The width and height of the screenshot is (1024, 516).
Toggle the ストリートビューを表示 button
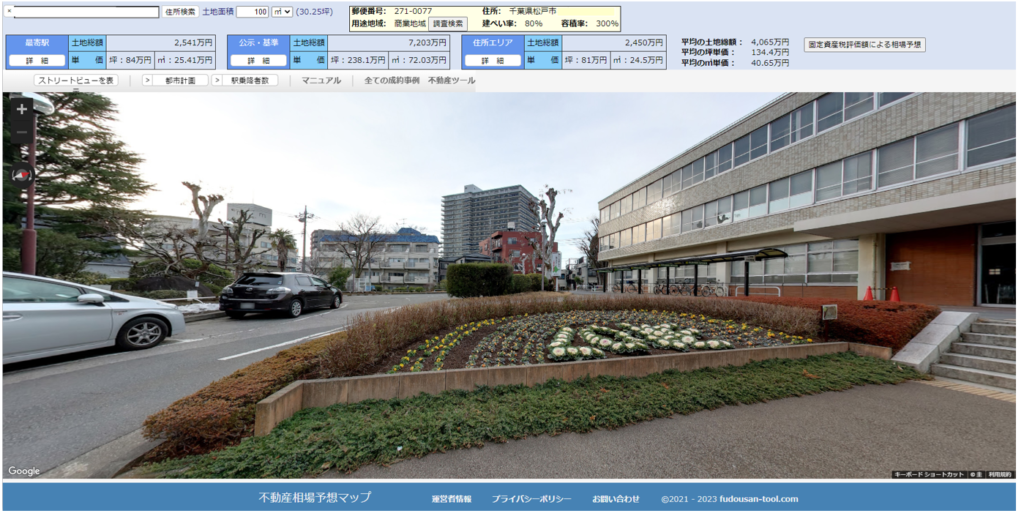[x=75, y=80]
